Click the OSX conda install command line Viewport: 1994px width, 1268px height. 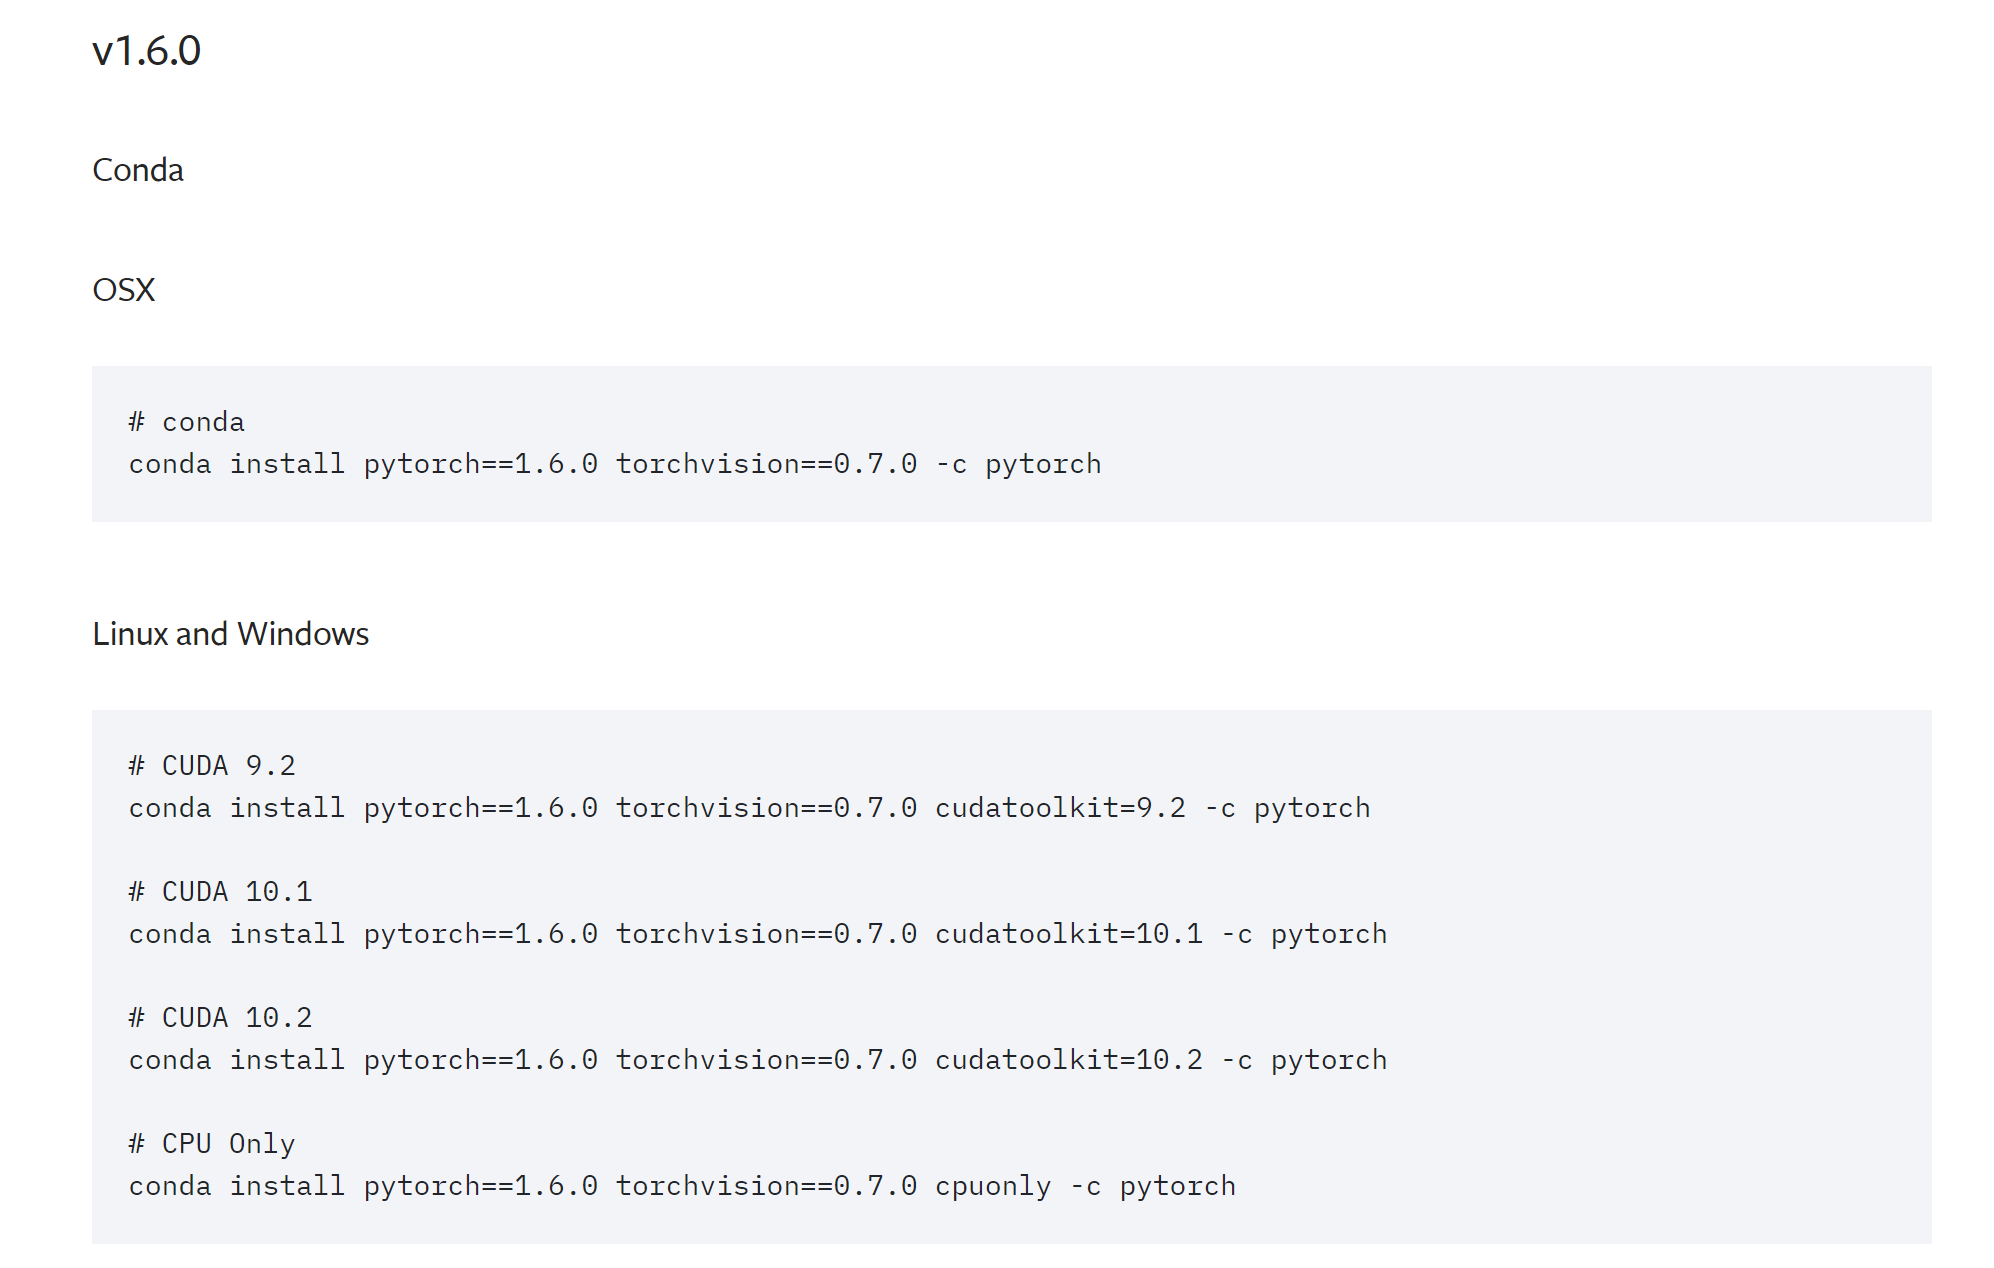615,464
